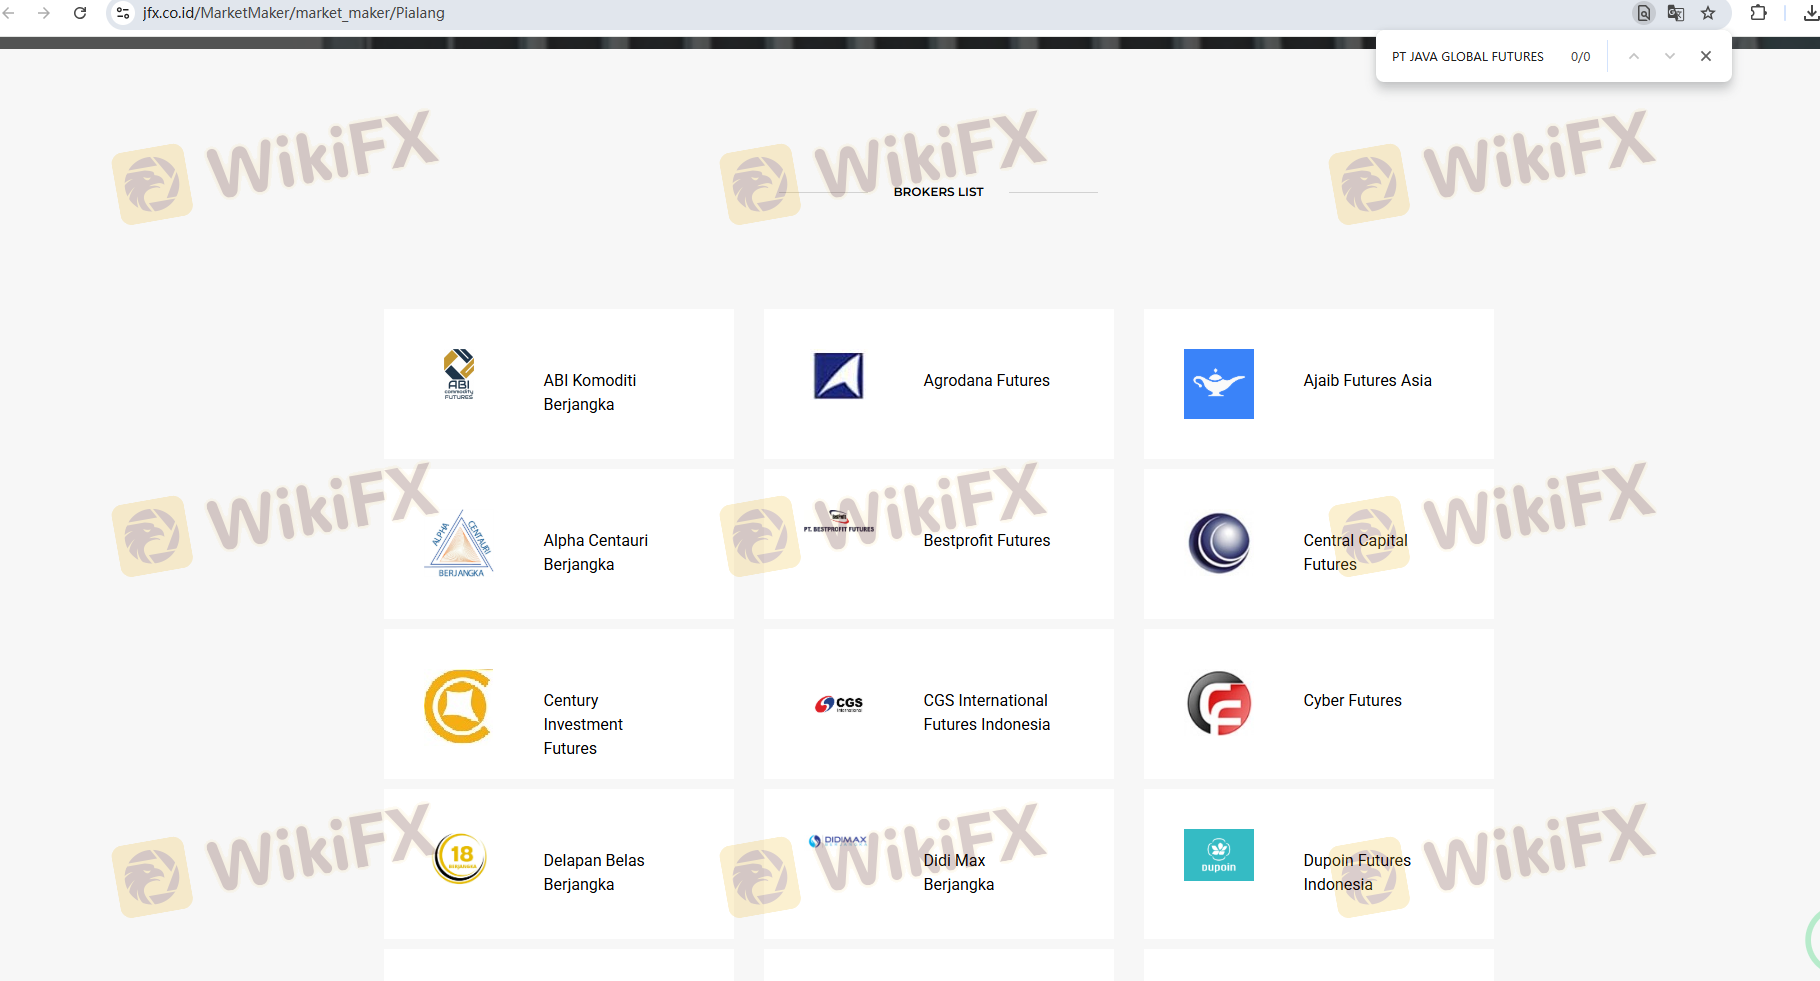
Task: Click the Ajaib Futures Asia lamp logo
Action: pos(1218,384)
